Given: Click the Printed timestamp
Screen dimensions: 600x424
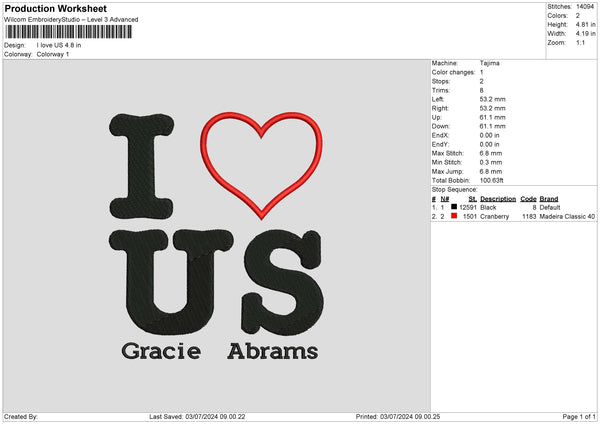Looking at the screenshot, I should (x=398, y=416).
